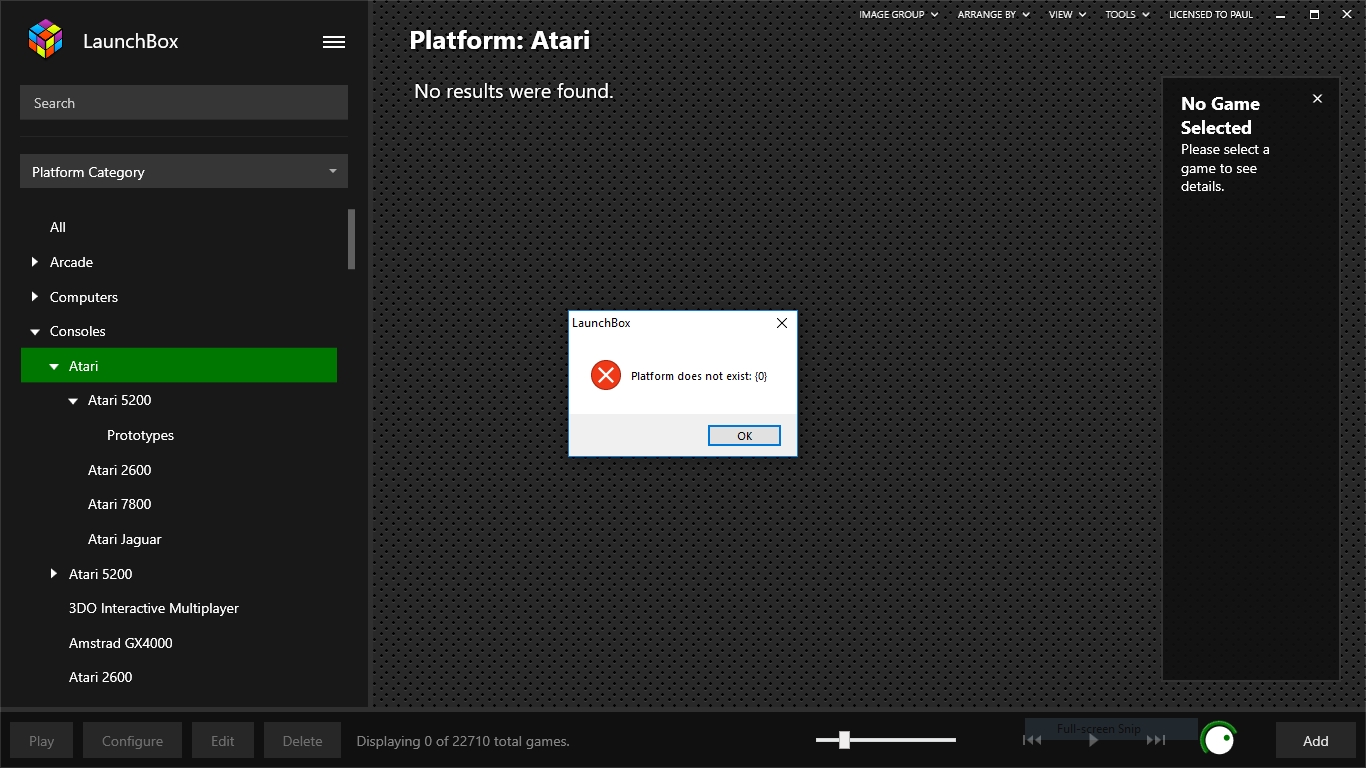This screenshot has width=1366, height=768.
Task: Select the Atari 7800 tree item
Action: pyautogui.click(x=120, y=505)
